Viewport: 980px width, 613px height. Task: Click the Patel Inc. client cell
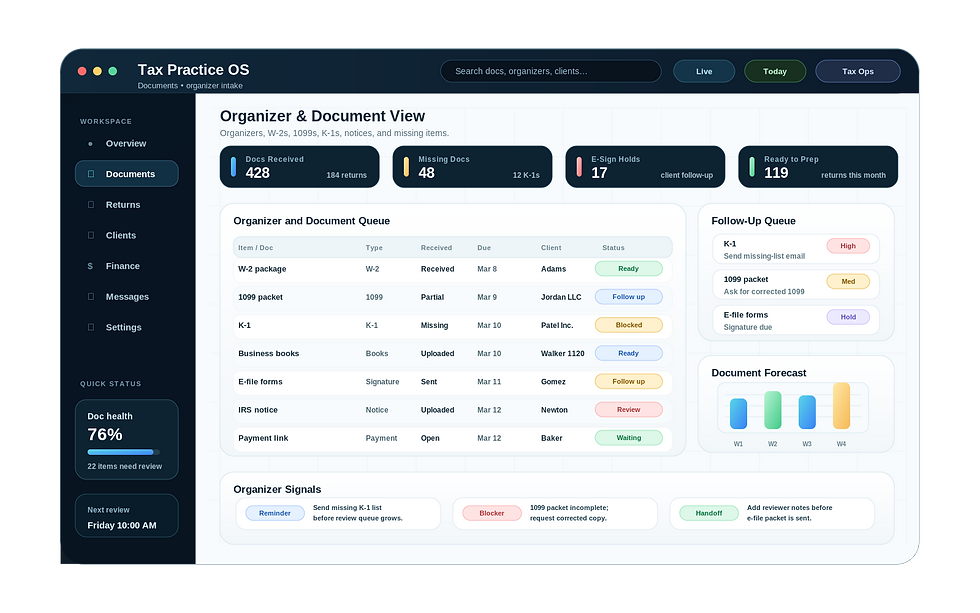[557, 325]
